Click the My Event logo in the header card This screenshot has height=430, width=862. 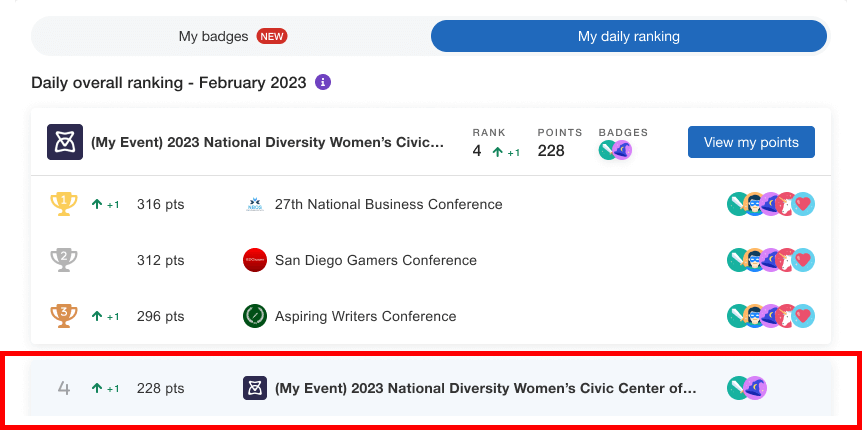[x=65, y=142]
